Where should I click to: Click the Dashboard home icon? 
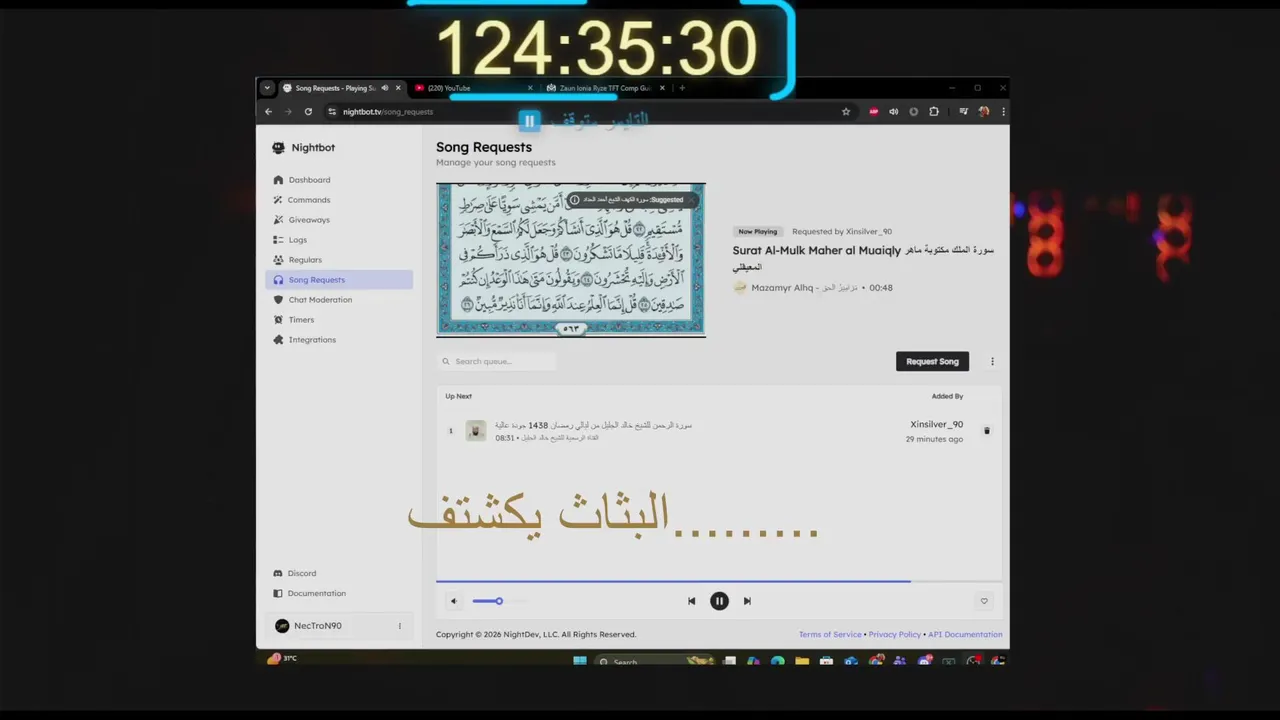coord(278,180)
